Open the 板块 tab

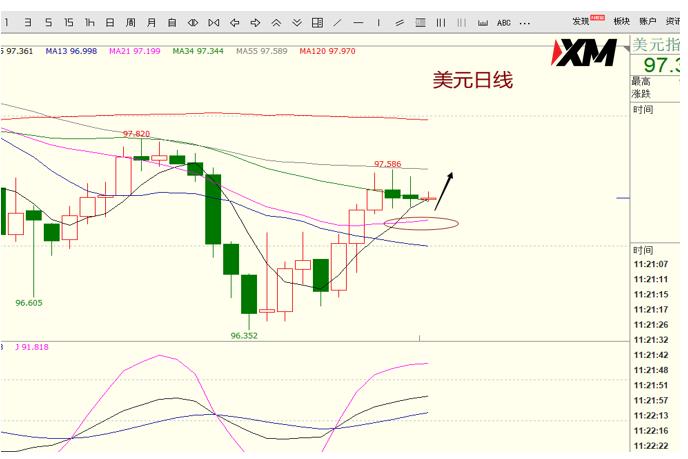(x=621, y=21)
